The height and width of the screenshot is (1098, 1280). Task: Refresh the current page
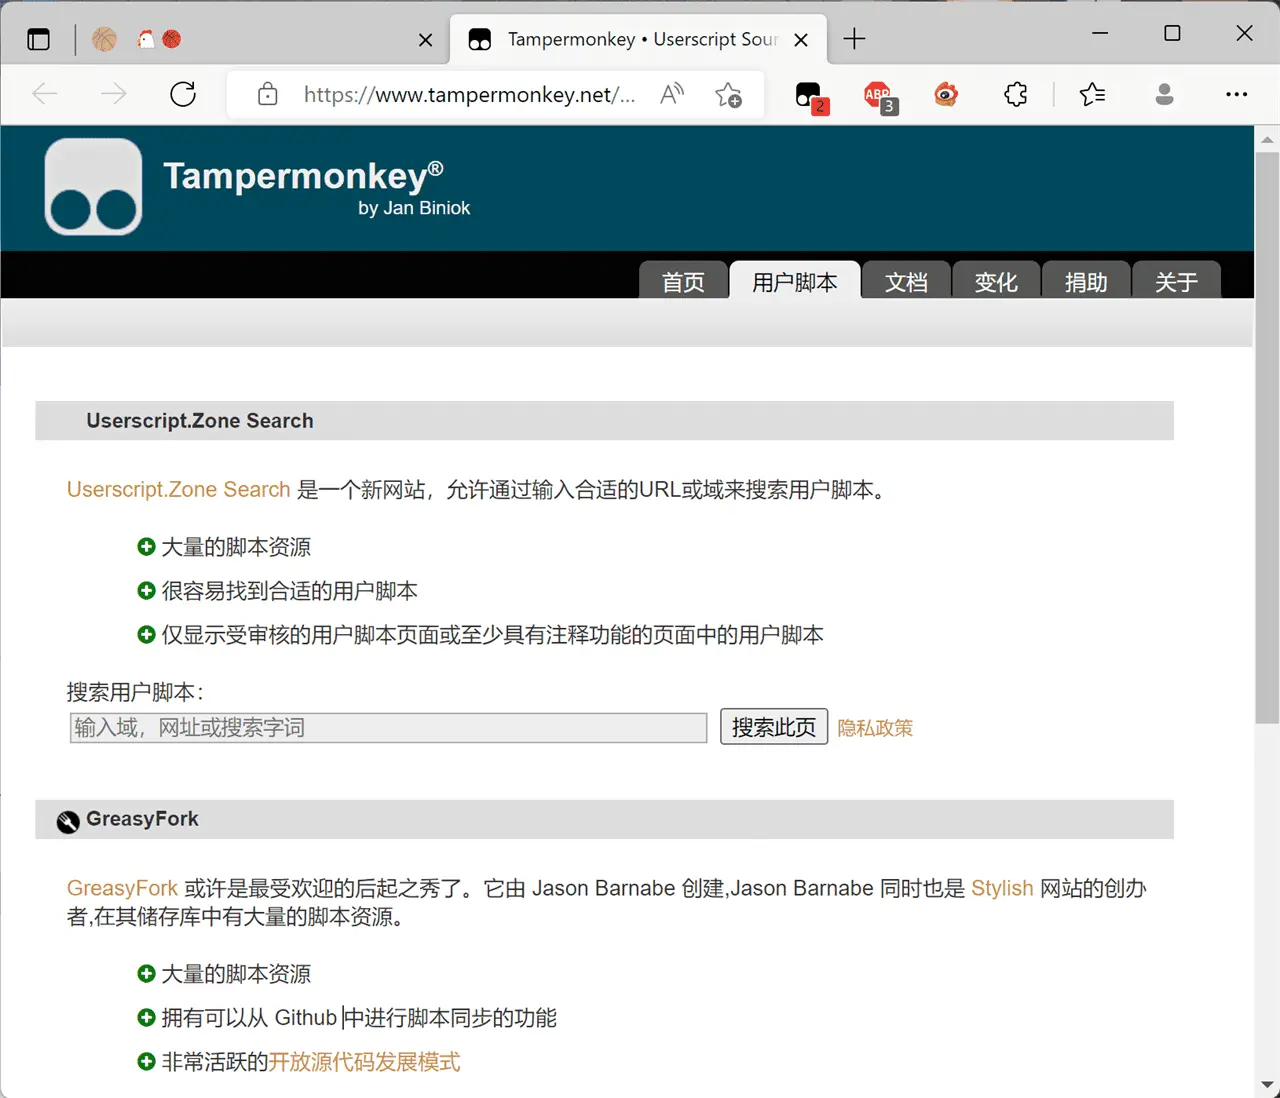click(x=183, y=95)
